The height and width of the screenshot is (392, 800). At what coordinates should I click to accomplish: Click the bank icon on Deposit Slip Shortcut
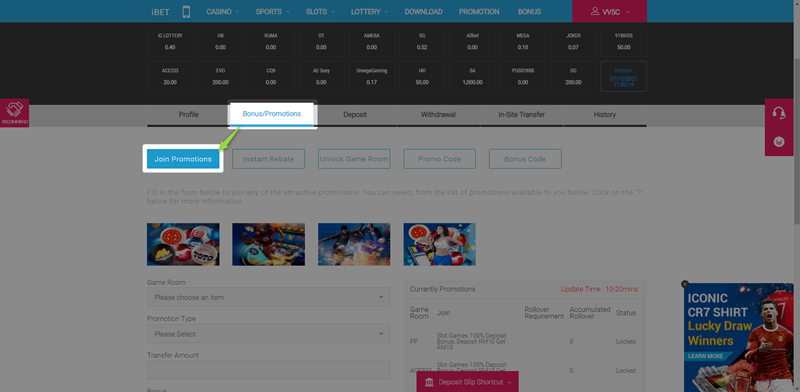click(429, 382)
